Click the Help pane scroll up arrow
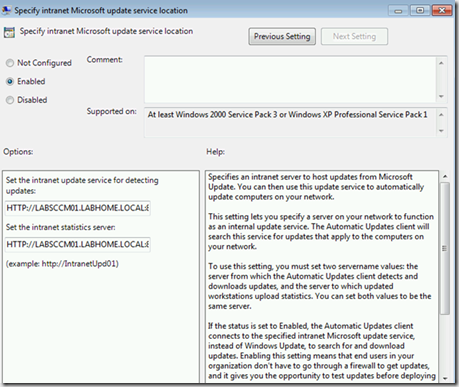 [x=445, y=176]
